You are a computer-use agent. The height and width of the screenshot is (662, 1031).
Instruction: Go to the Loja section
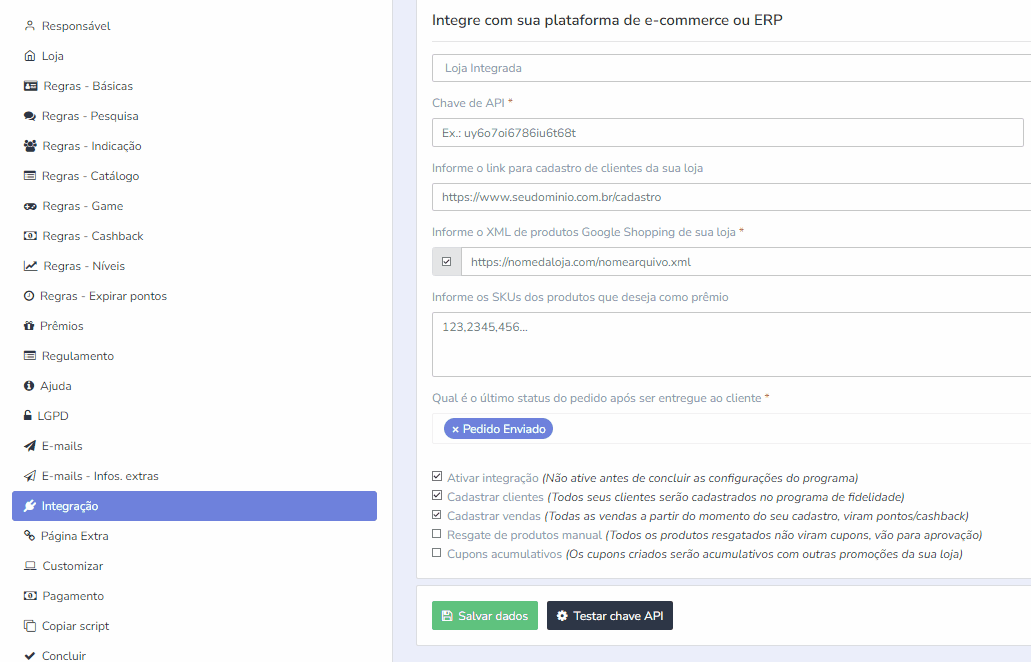[x=194, y=56]
